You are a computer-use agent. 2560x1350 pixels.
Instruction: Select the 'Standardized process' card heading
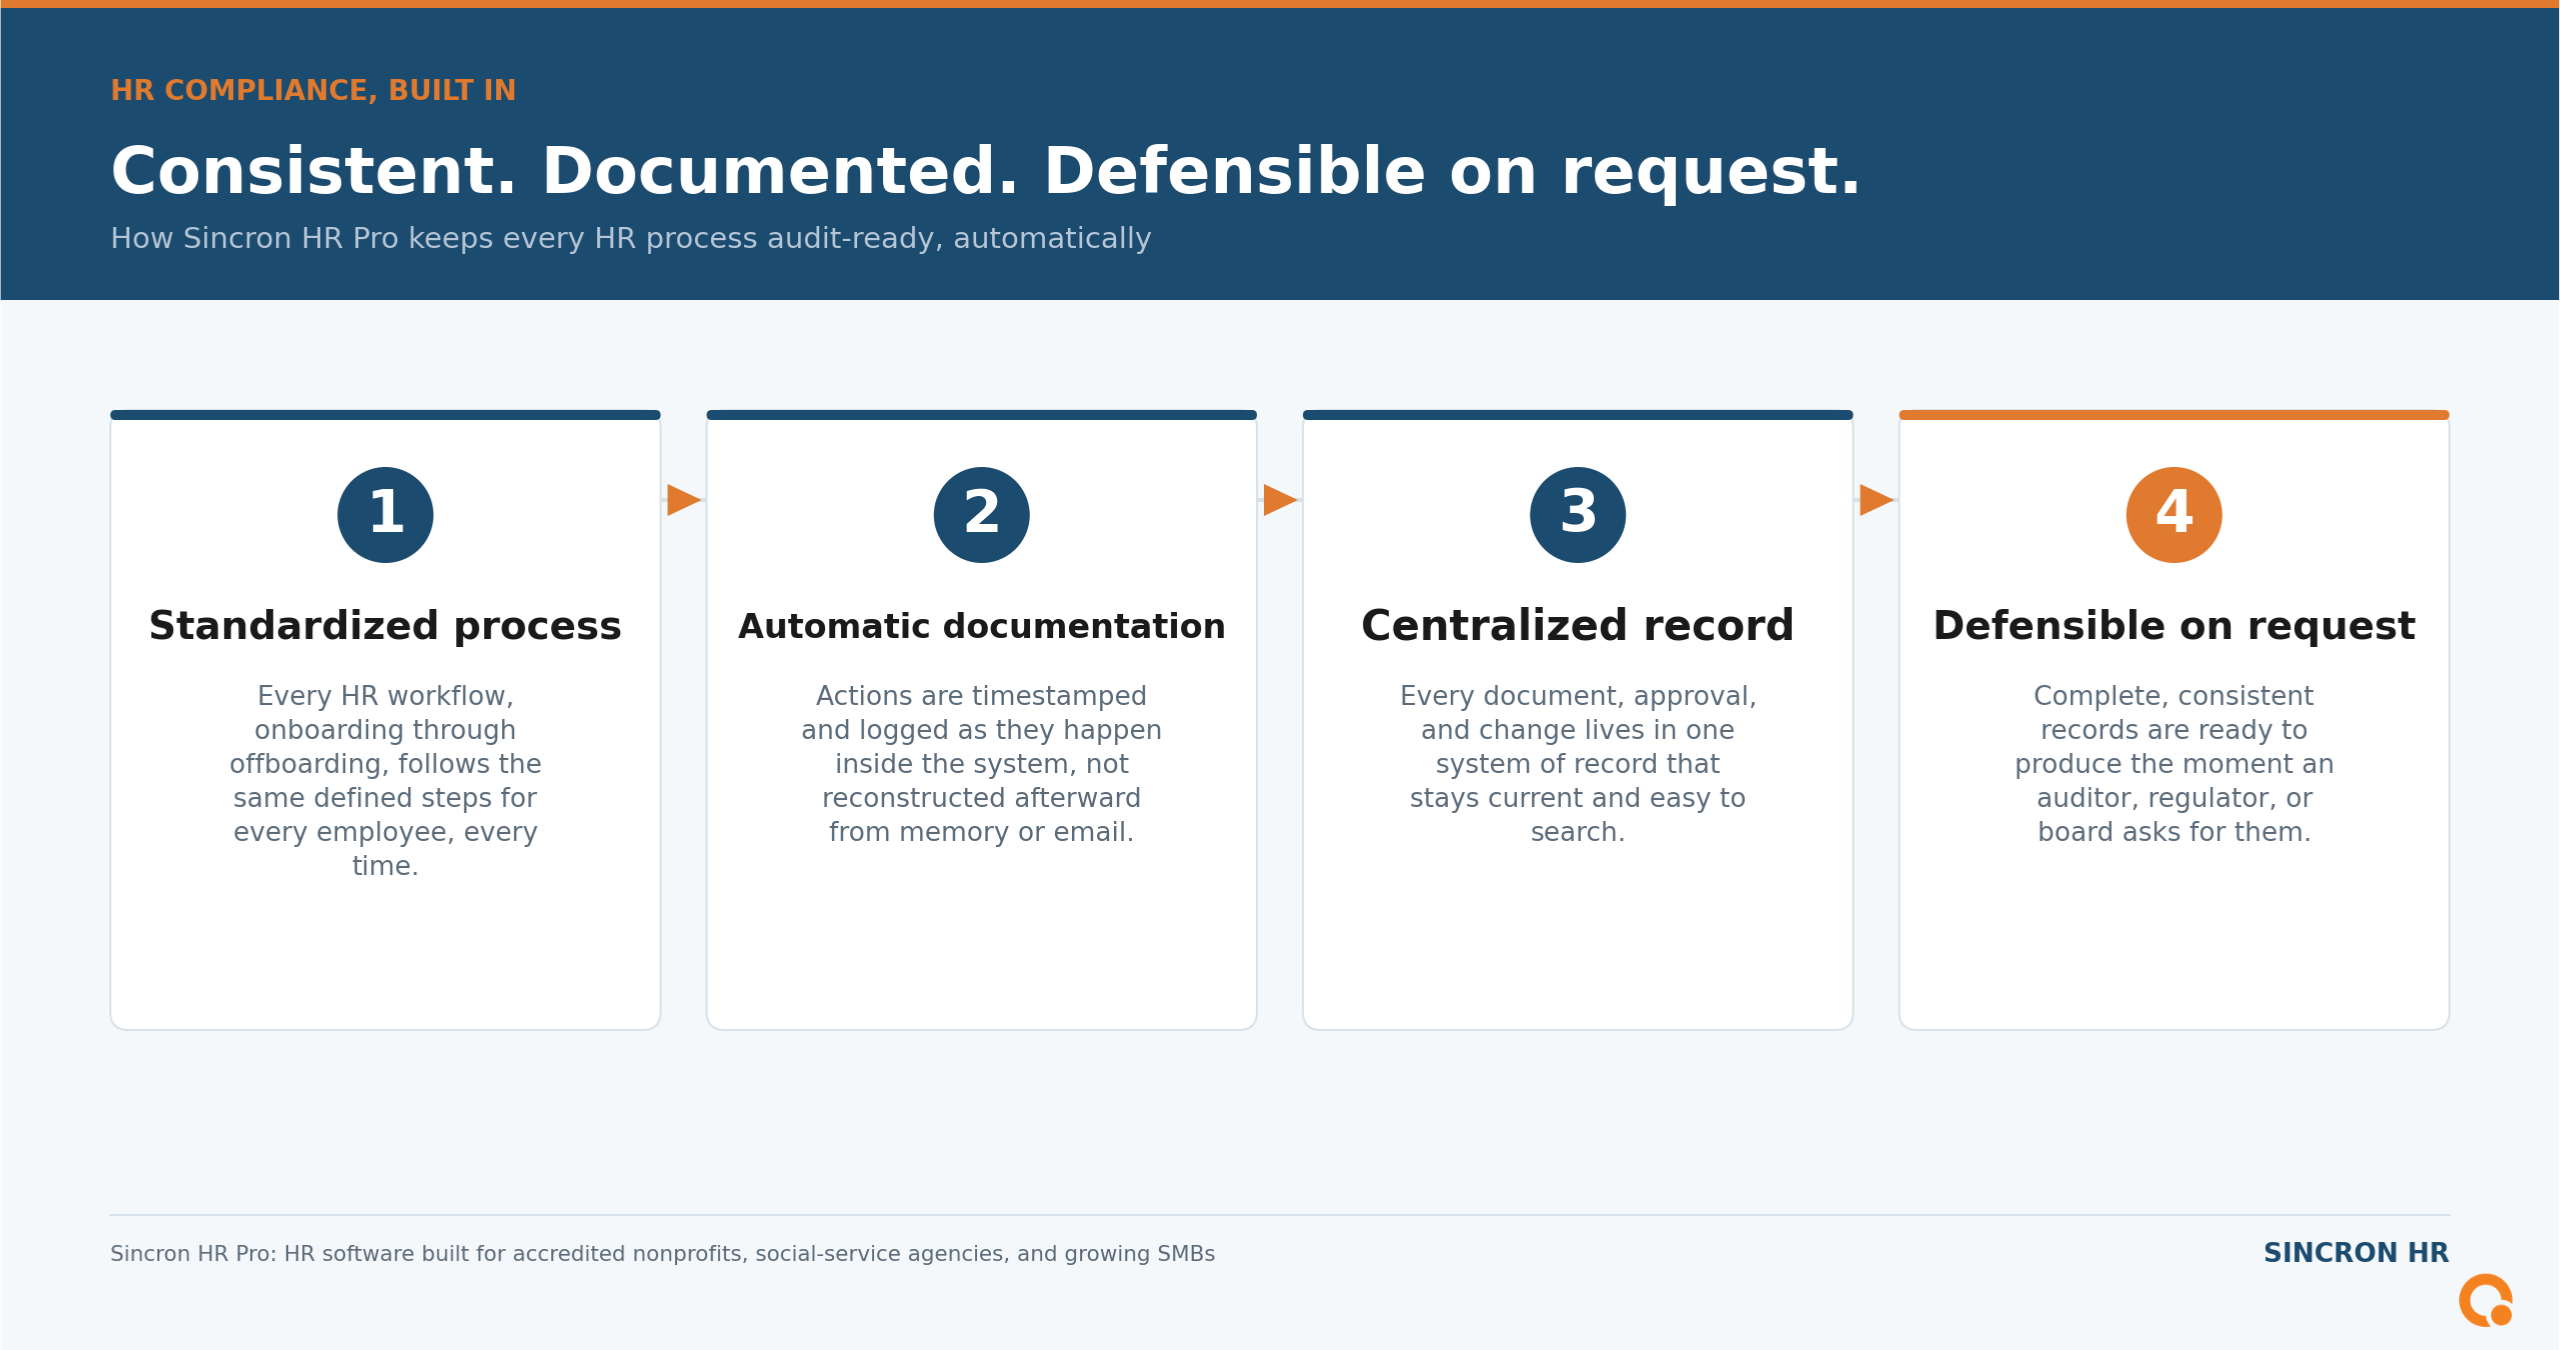coord(385,626)
